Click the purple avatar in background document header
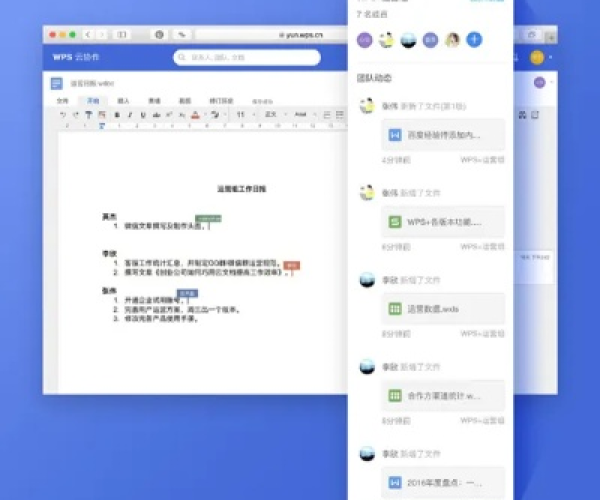 [539, 82]
